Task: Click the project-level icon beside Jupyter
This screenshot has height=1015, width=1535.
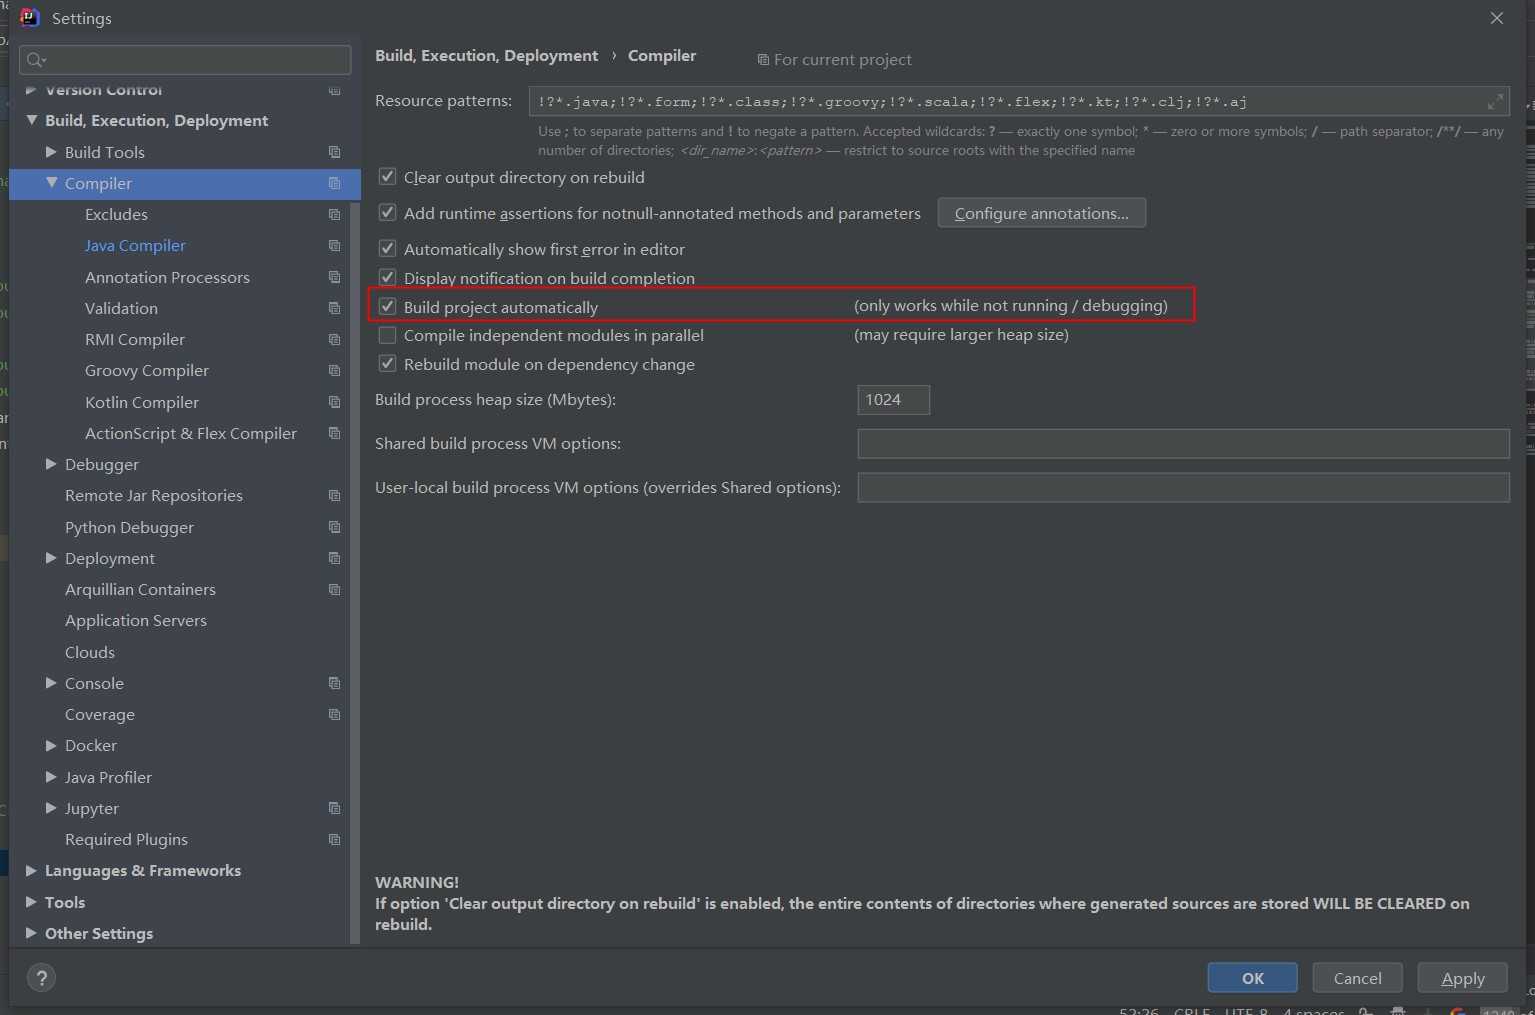Action: click(335, 808)
